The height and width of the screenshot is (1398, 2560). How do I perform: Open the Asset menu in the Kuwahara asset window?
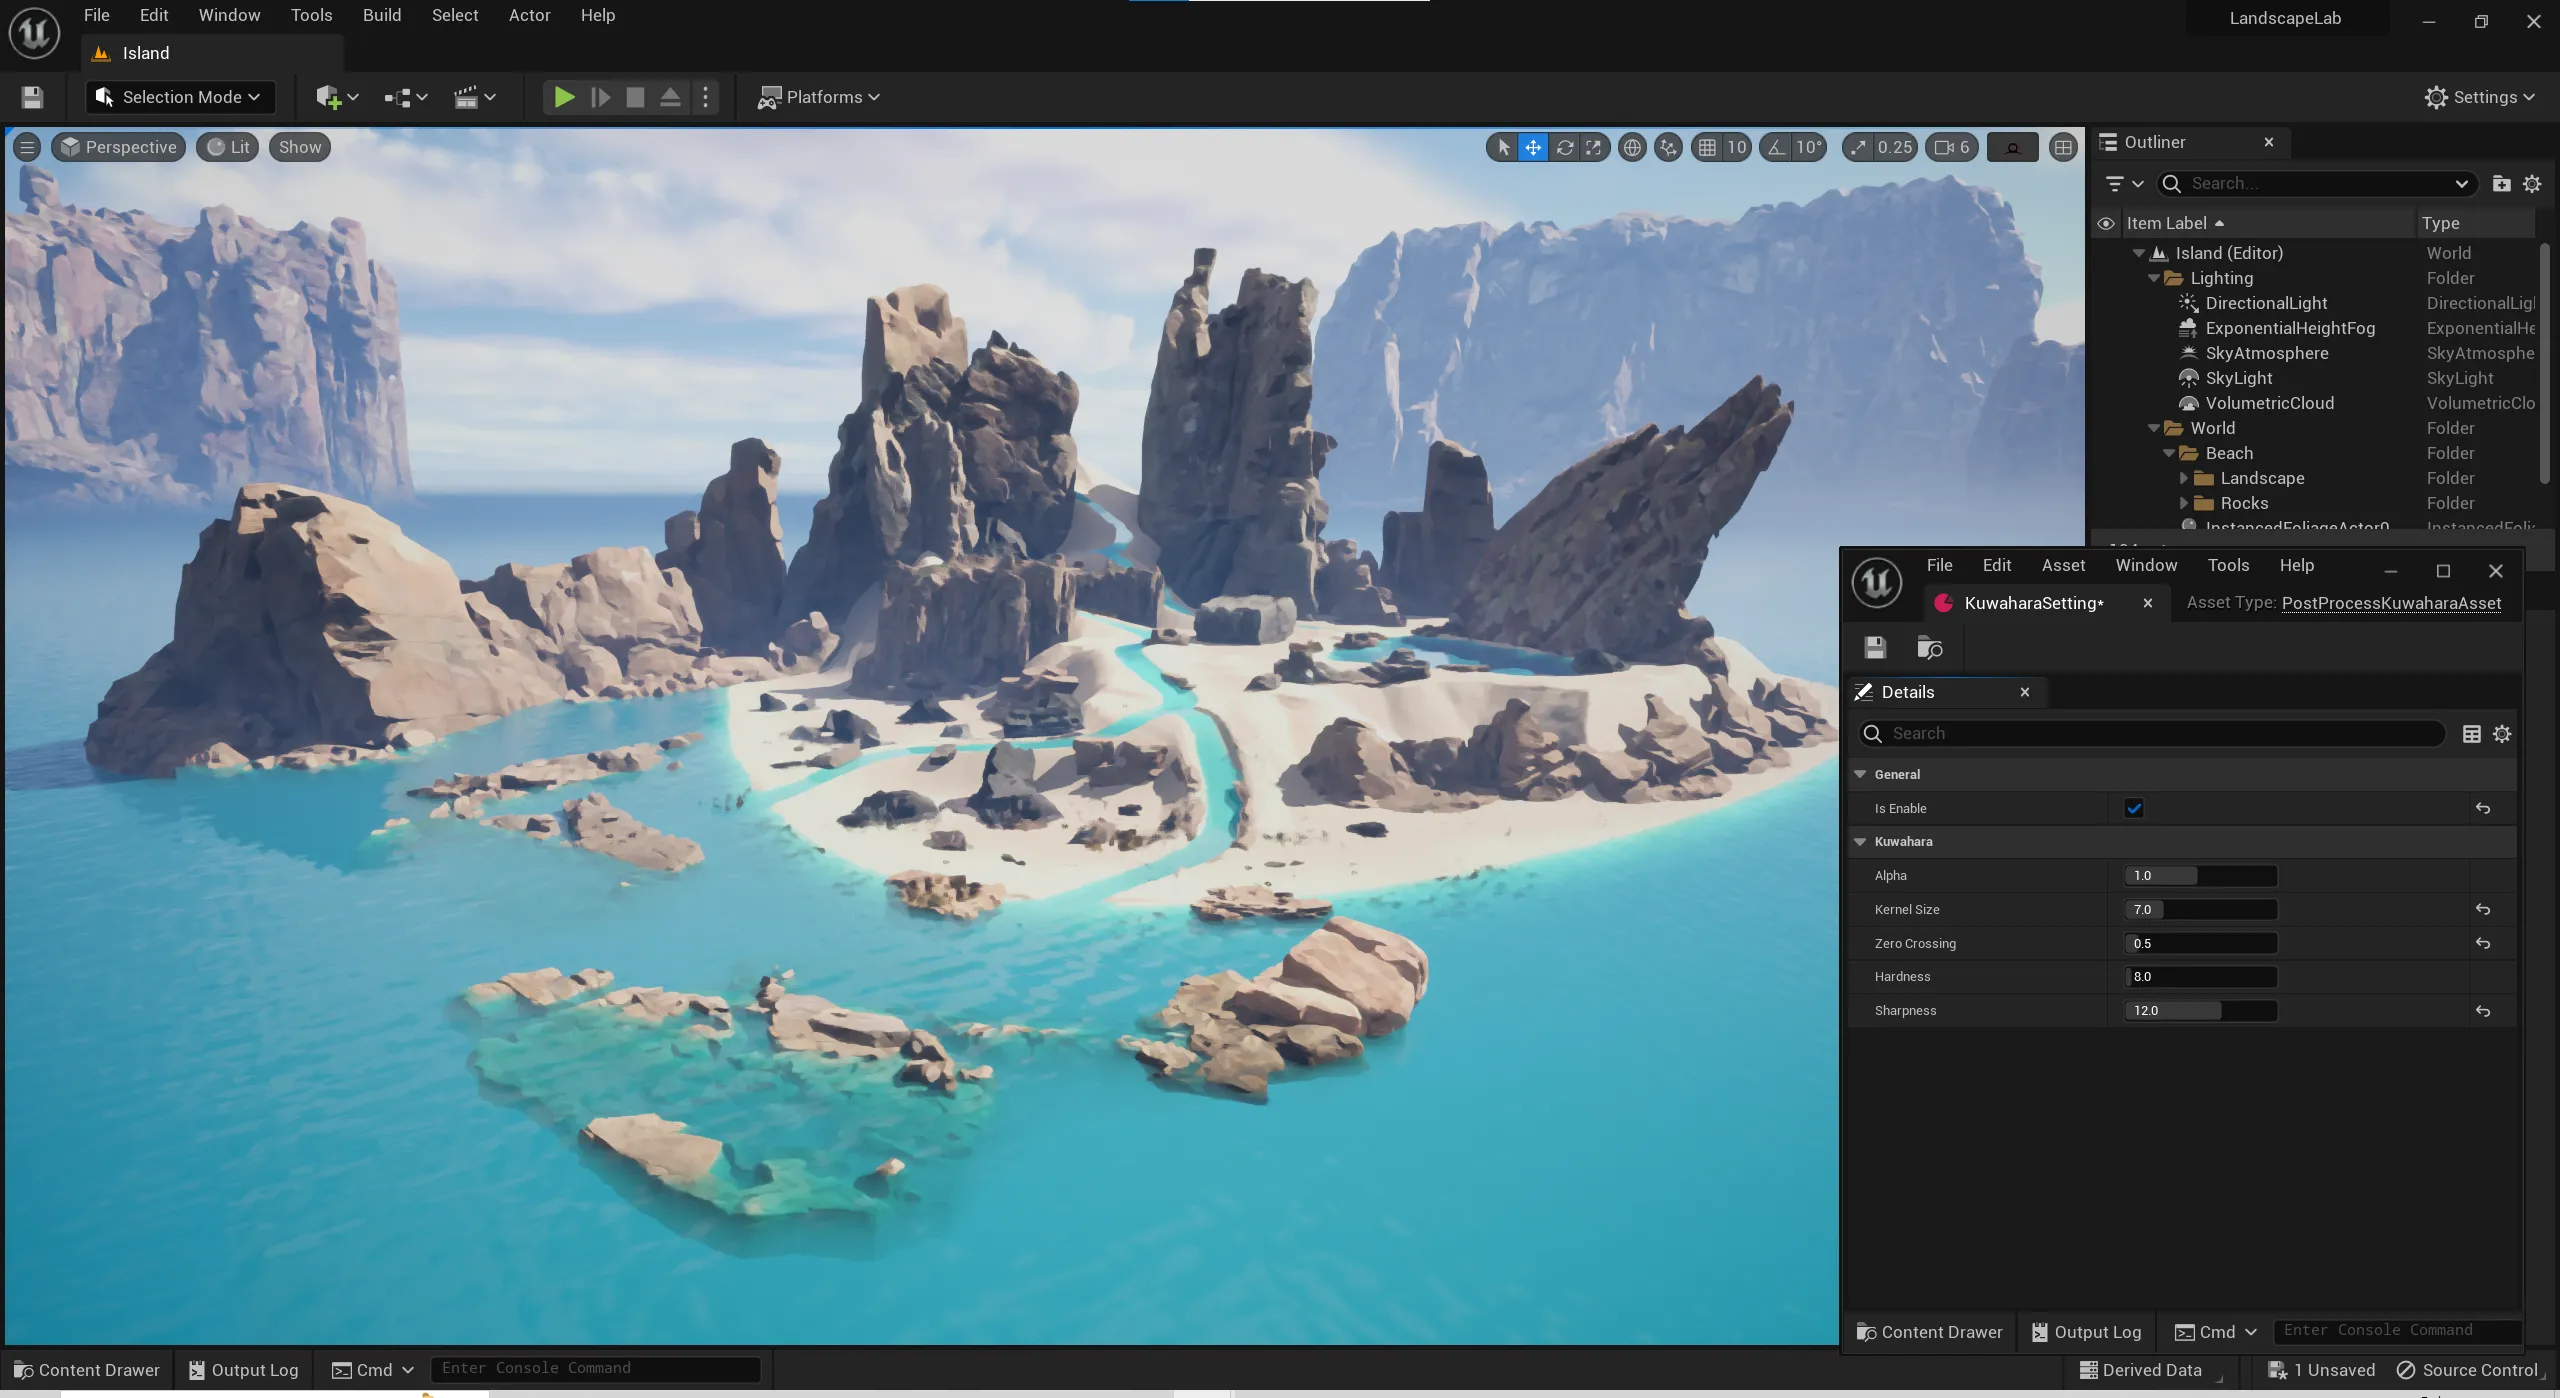(2063, 566)
